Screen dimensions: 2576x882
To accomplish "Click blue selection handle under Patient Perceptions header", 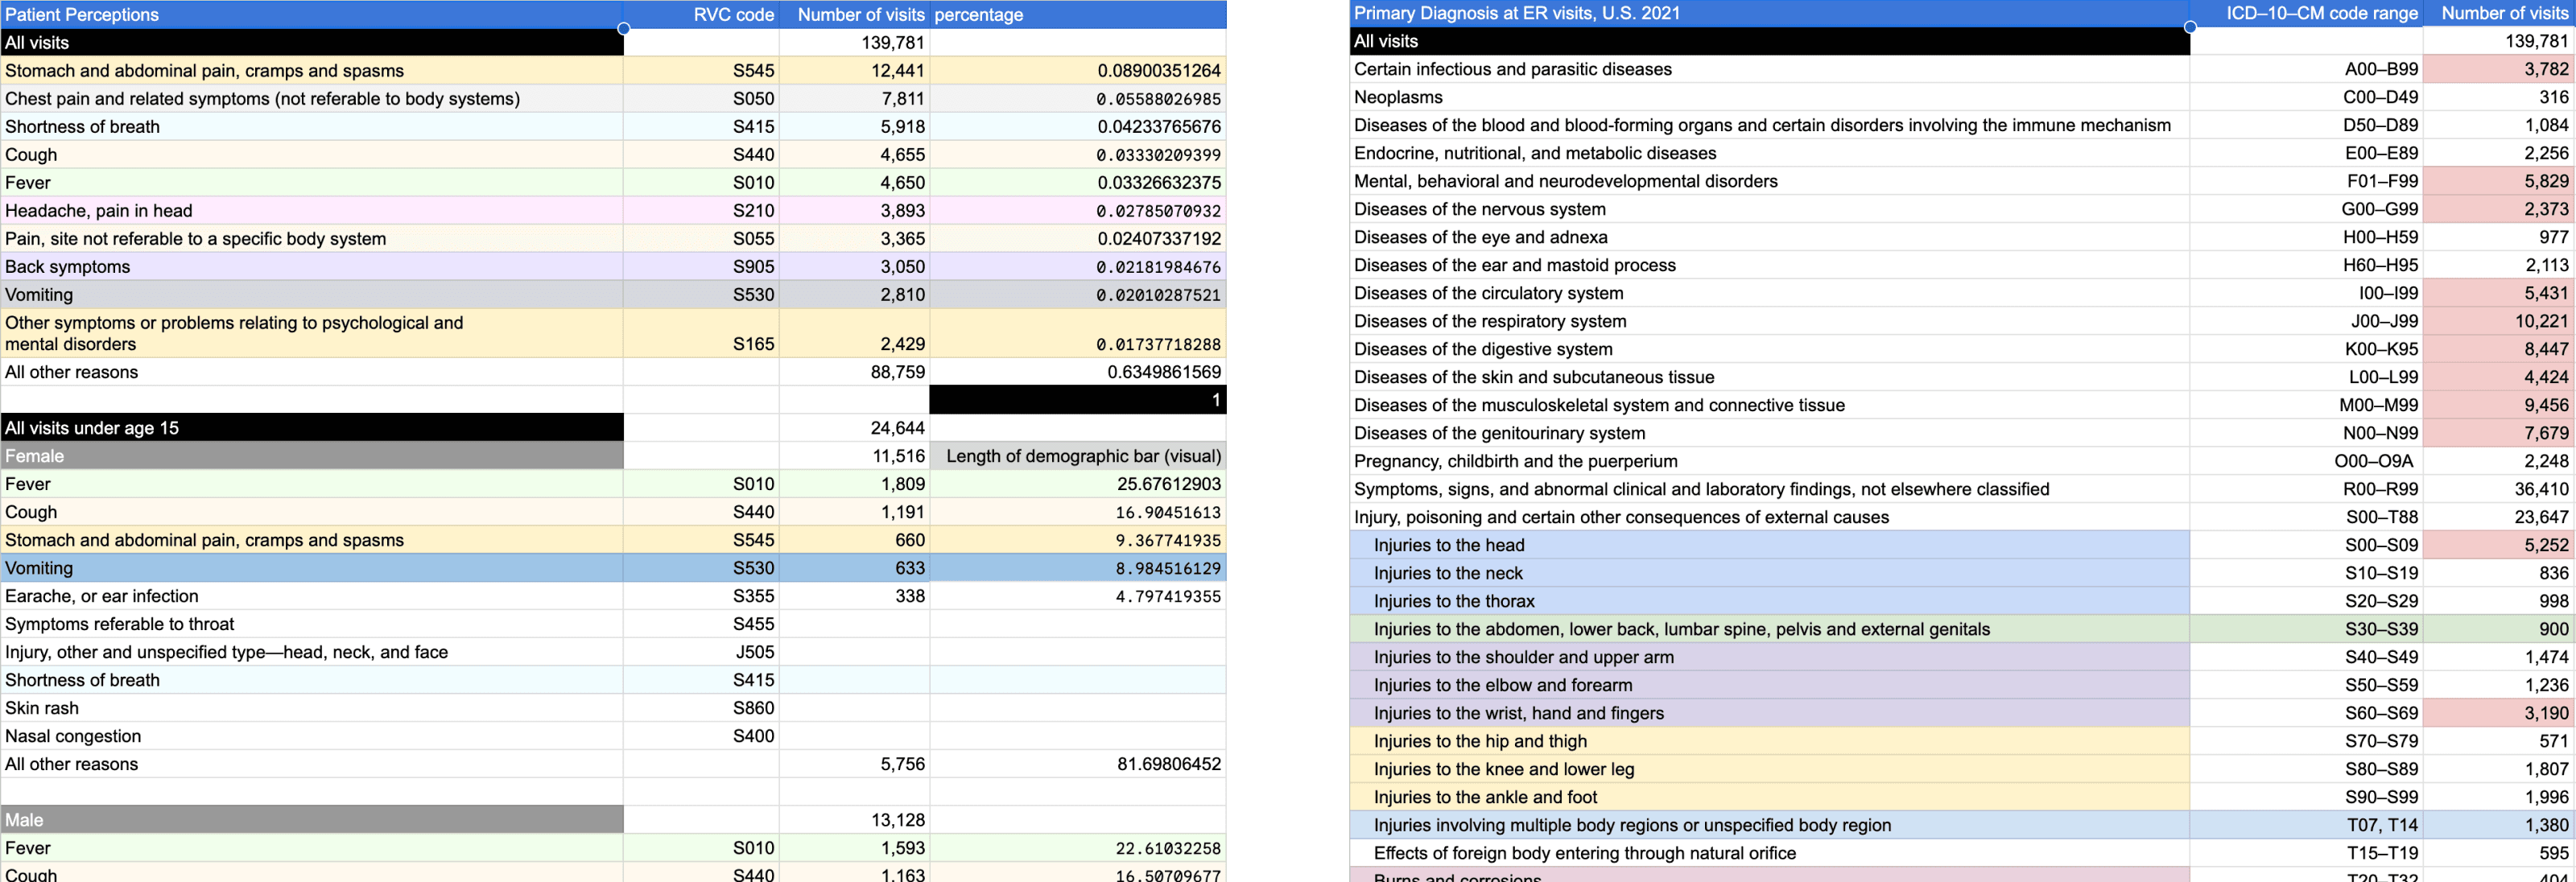I will [623, 28].
